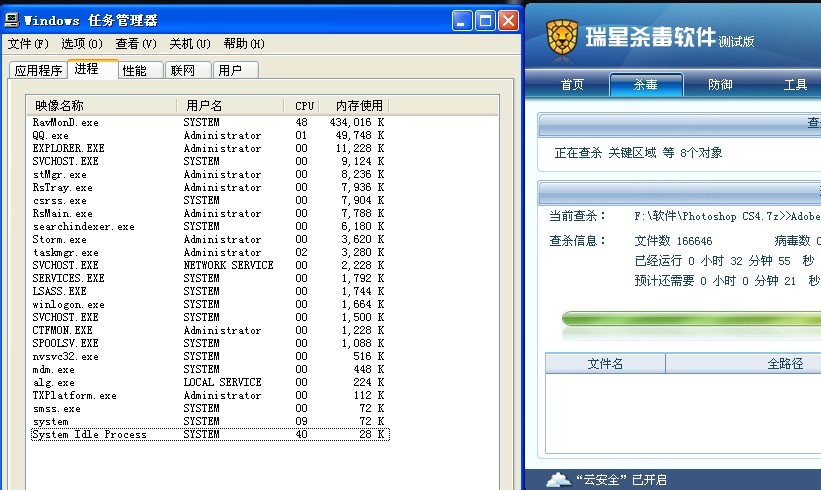
Task: Switch to the 应用程序 tab
Action: click(x=38, y=70)
